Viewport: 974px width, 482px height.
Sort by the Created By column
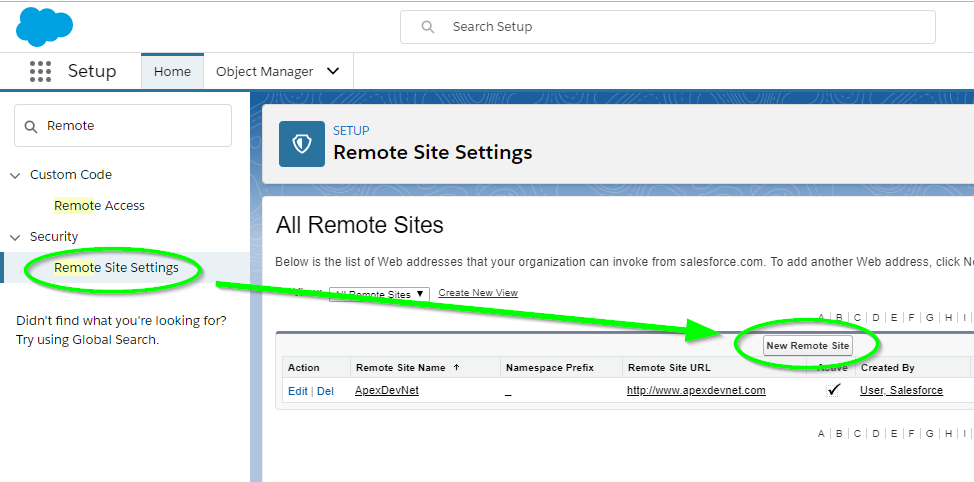click(887, 368)
